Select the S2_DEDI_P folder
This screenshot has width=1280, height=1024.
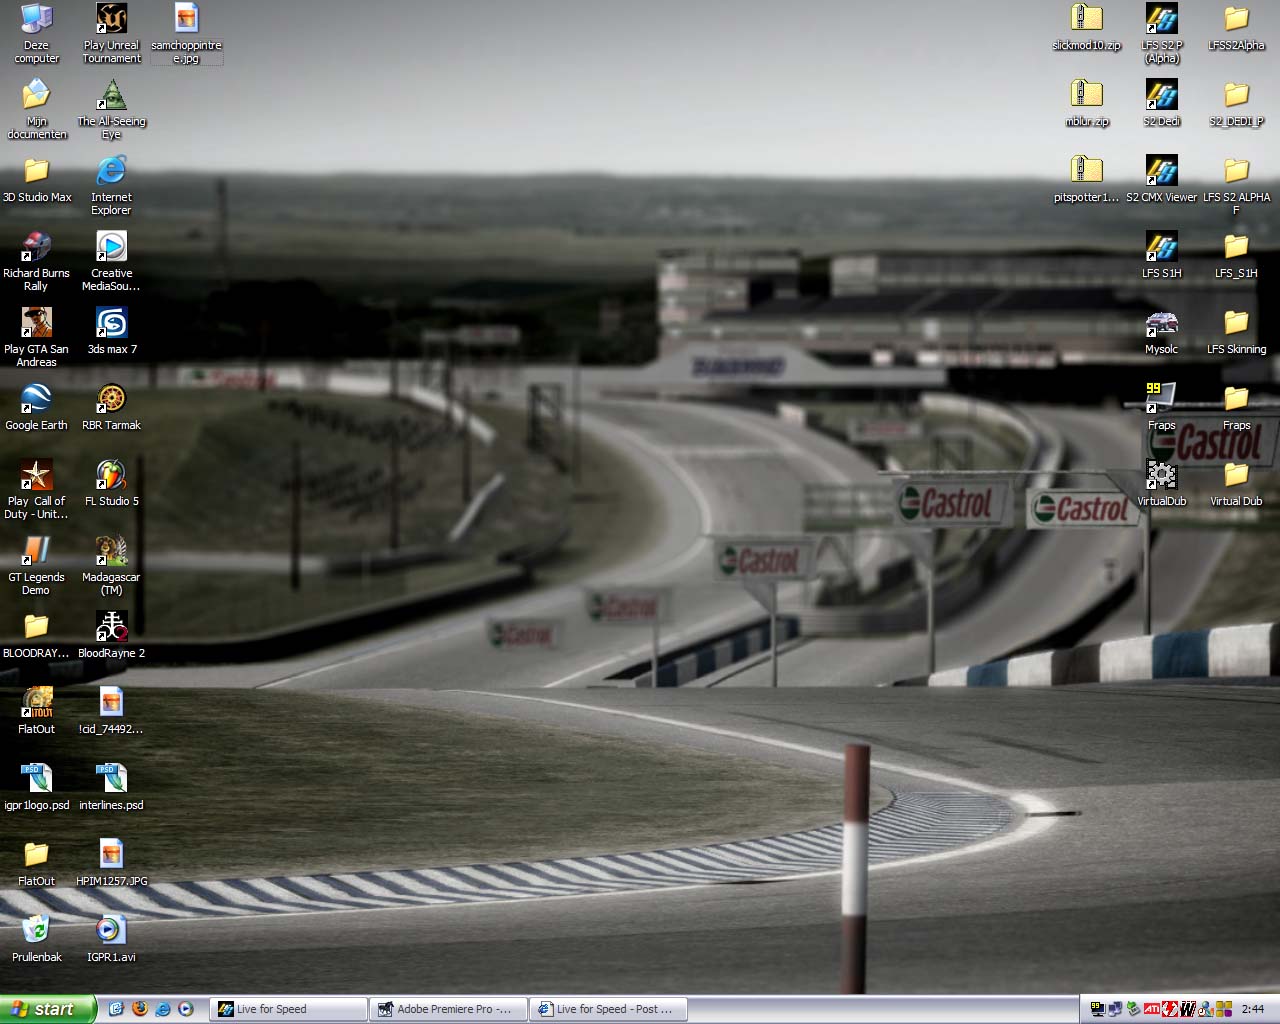click(x=1236, y=103)
